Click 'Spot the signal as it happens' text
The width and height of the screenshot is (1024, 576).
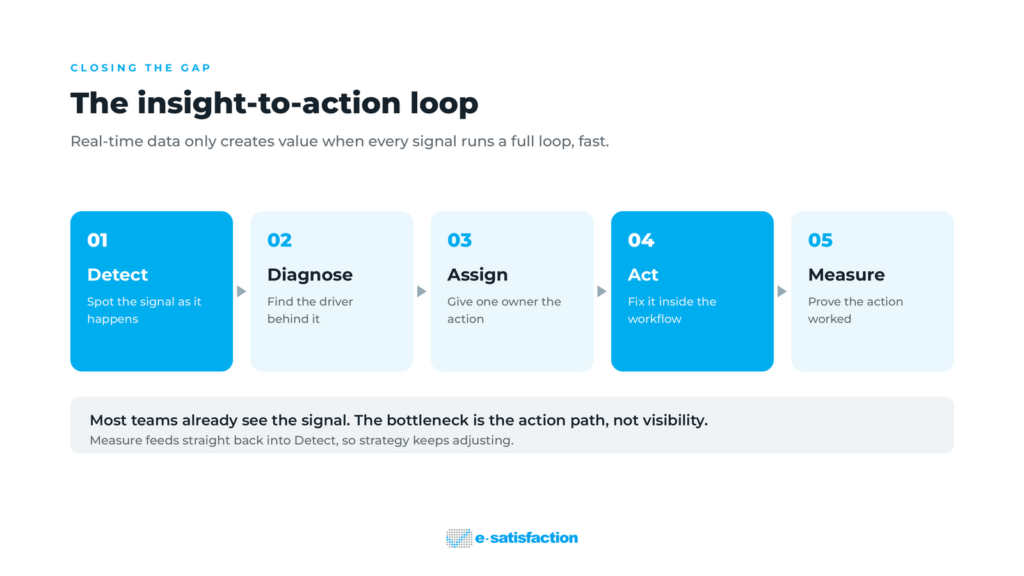pos(144,310)
